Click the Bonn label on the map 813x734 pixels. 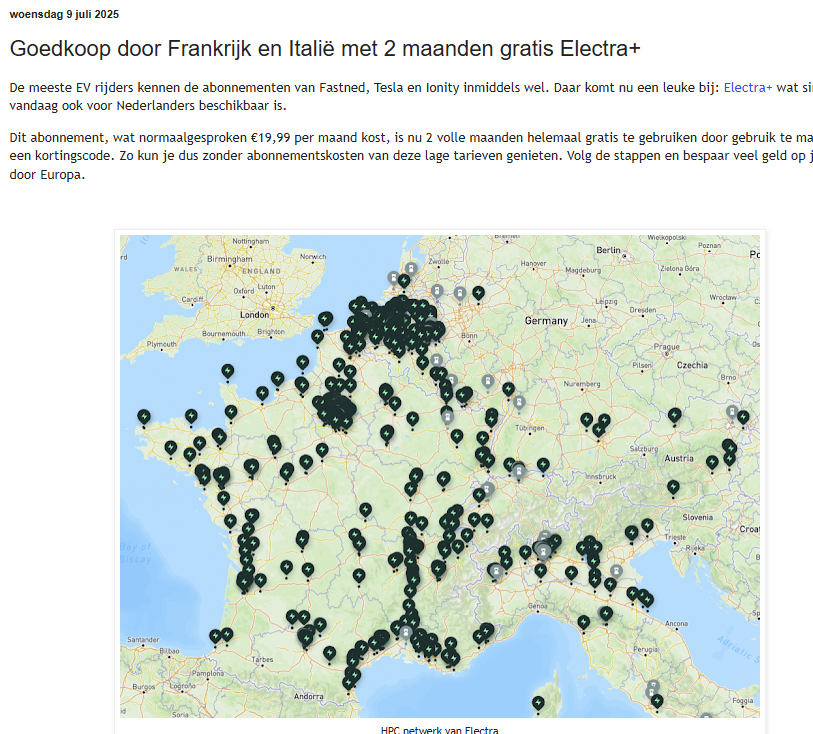click(x=469, y=335)
